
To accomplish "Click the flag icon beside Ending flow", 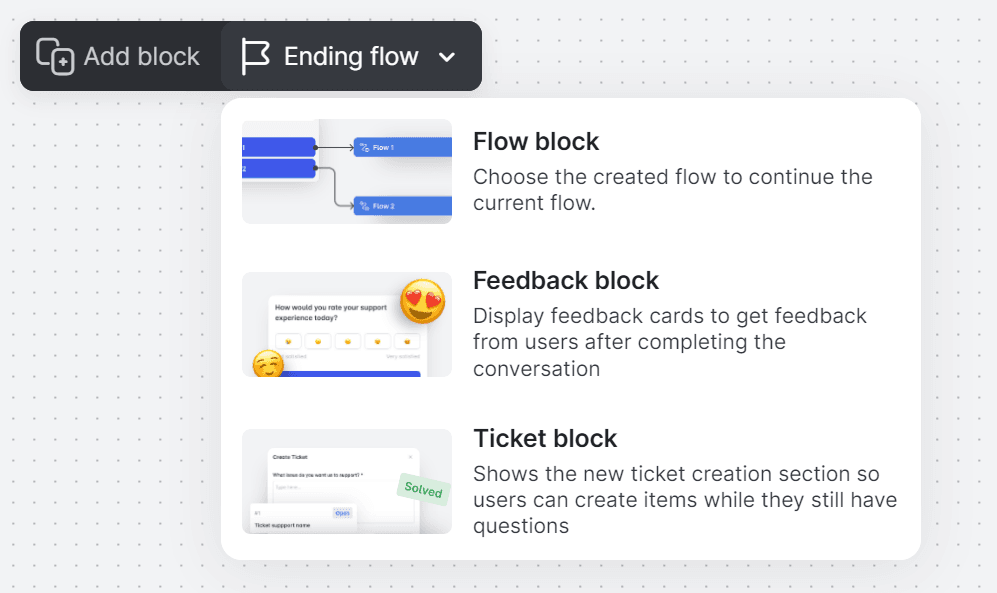I will coord(255,57).
